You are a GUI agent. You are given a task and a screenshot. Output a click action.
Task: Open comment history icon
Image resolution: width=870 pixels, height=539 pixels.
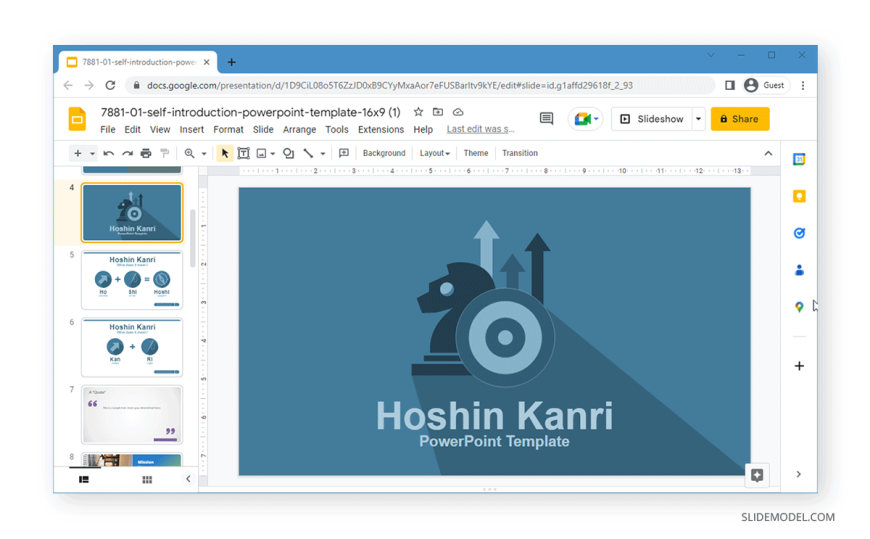546,119
